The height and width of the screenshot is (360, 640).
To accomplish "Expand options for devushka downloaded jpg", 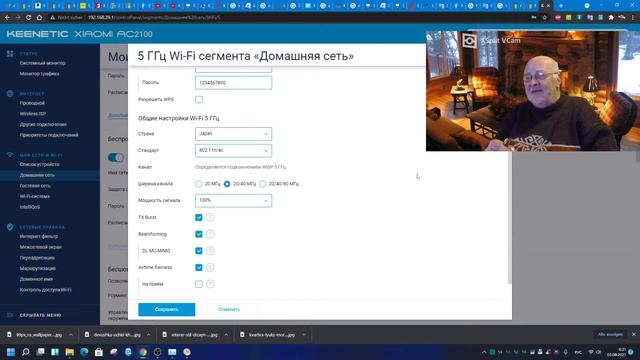I will (x=149, y=335).
